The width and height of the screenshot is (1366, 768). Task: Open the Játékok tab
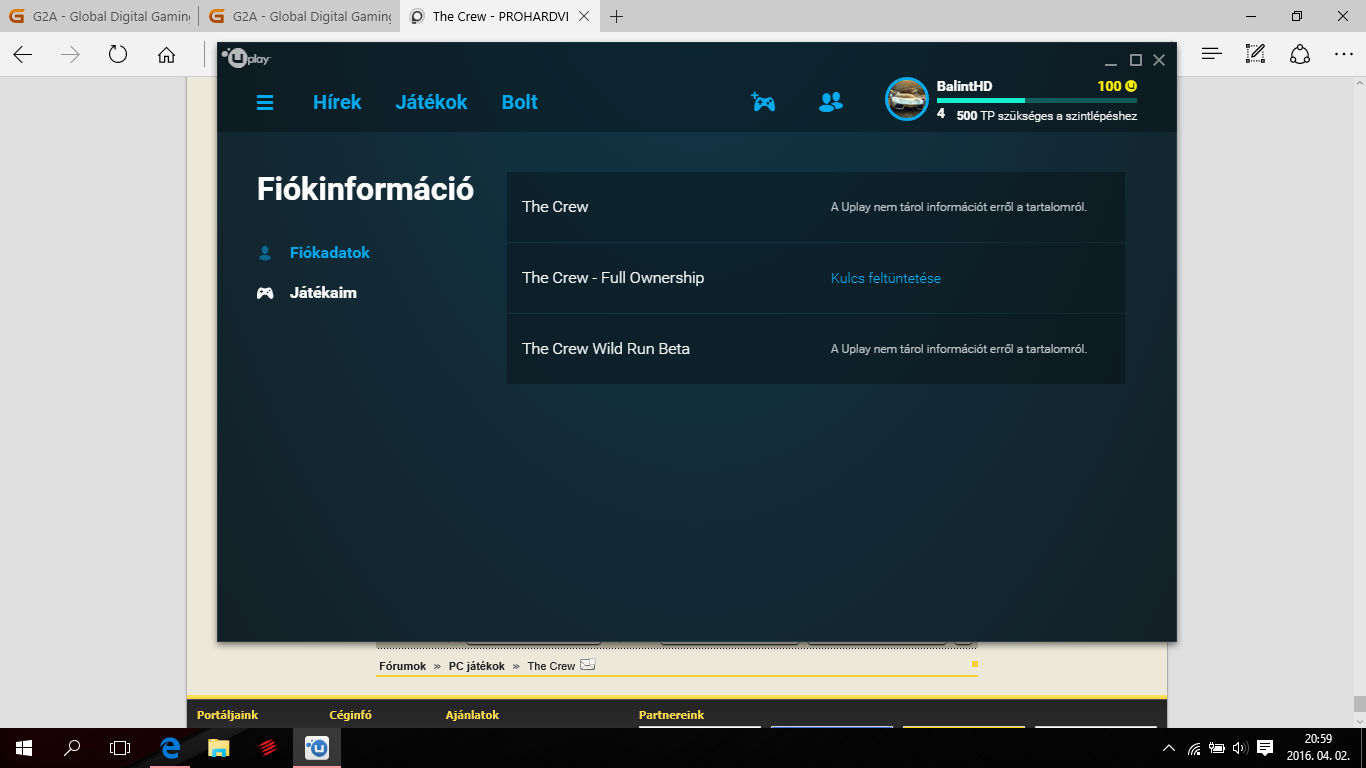tap(431, 102)
